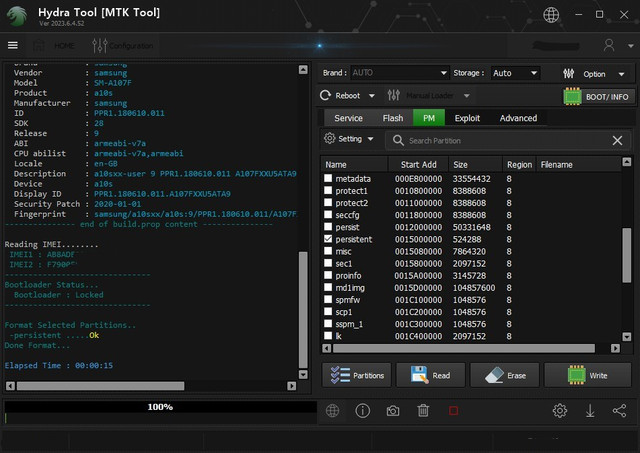The image size is (640, 453).
Task: Click the red stop square icon
Action: 453,411
